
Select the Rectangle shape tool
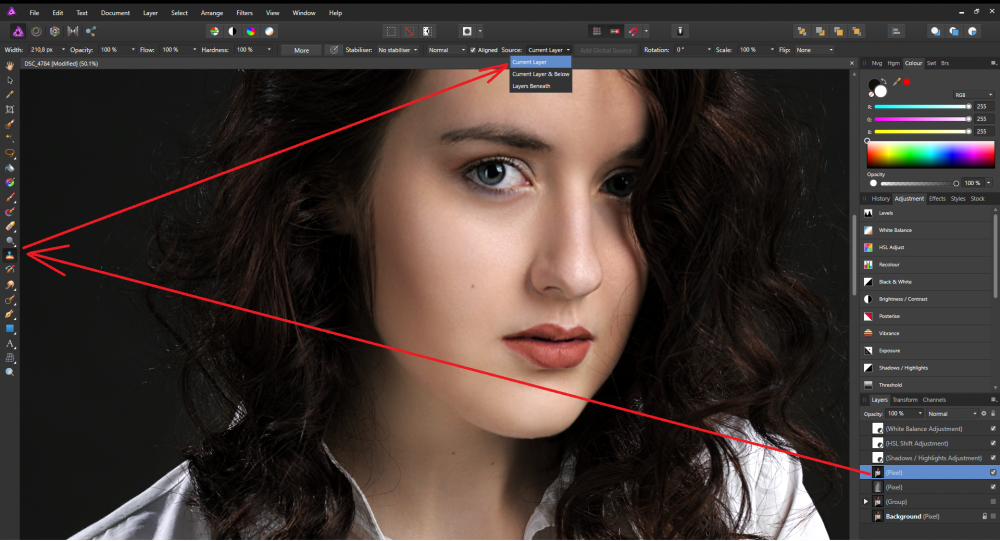tap(10, 329)
